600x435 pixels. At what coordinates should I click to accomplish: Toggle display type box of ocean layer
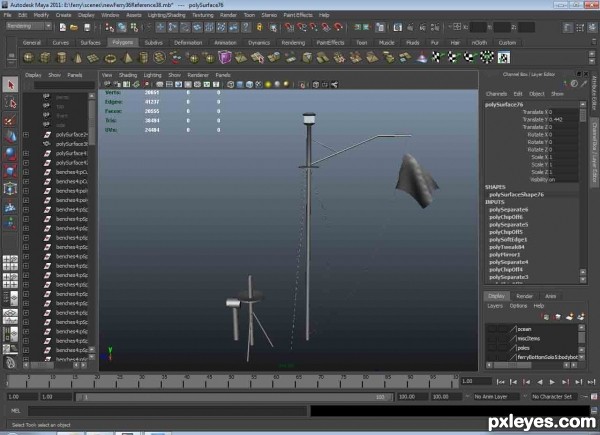[x=502, y=329]
